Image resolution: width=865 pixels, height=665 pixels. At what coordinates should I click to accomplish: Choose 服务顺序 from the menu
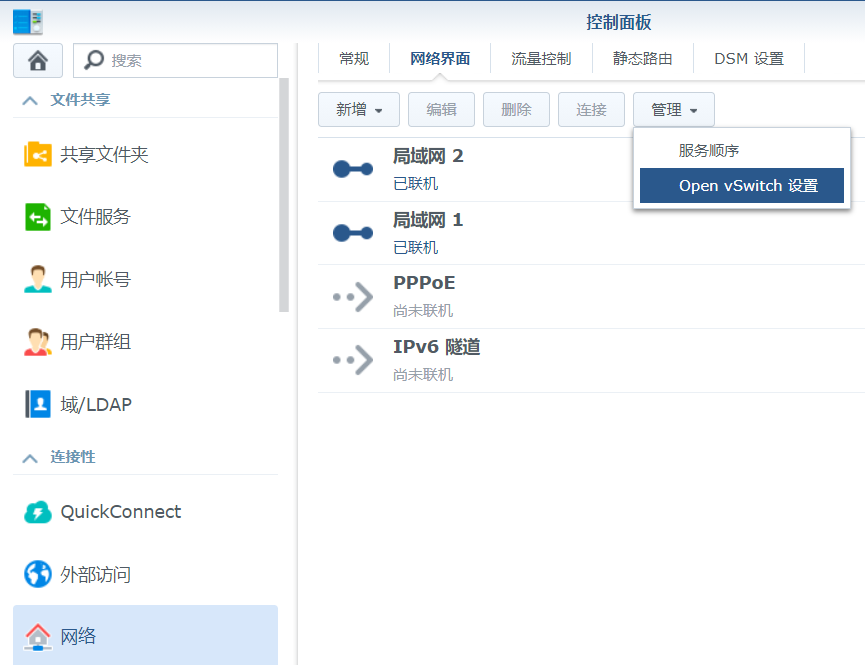pos(709,151)
